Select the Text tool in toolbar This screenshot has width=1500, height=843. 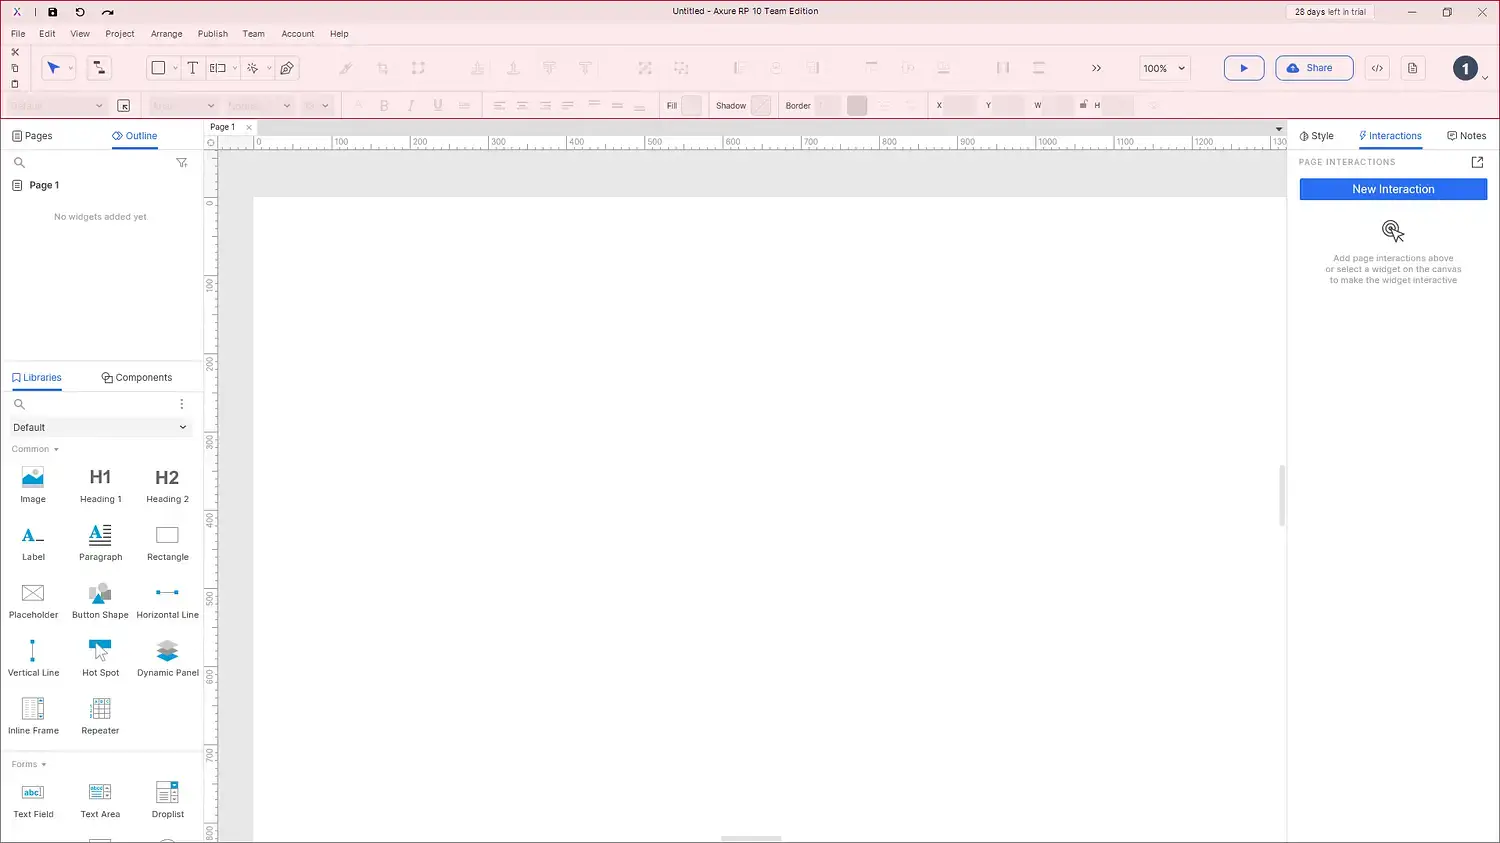(x=193, y=68)
